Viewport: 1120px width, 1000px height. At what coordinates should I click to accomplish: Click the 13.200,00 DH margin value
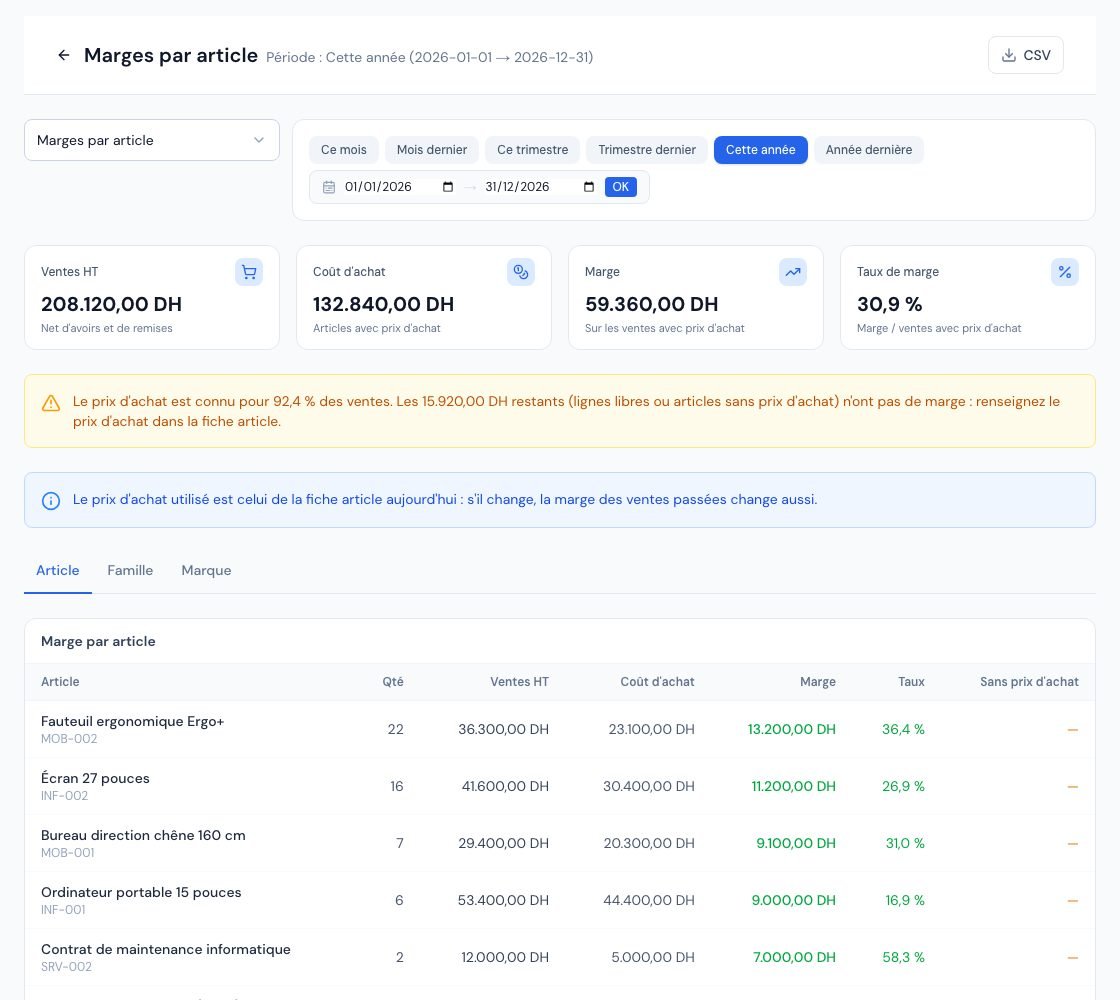point(791,729)
